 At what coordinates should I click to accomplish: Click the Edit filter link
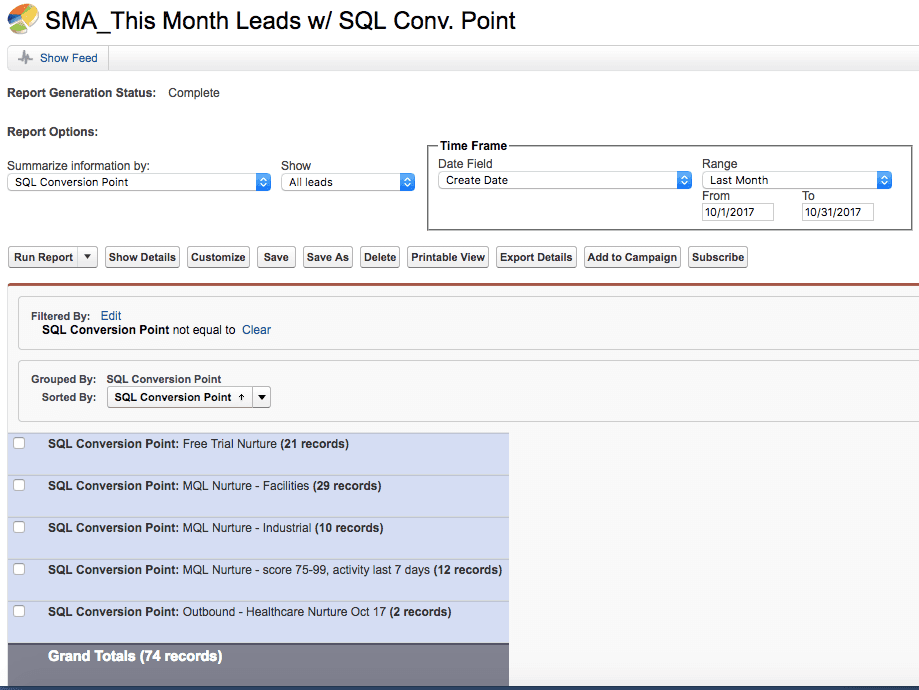[111, 316]
